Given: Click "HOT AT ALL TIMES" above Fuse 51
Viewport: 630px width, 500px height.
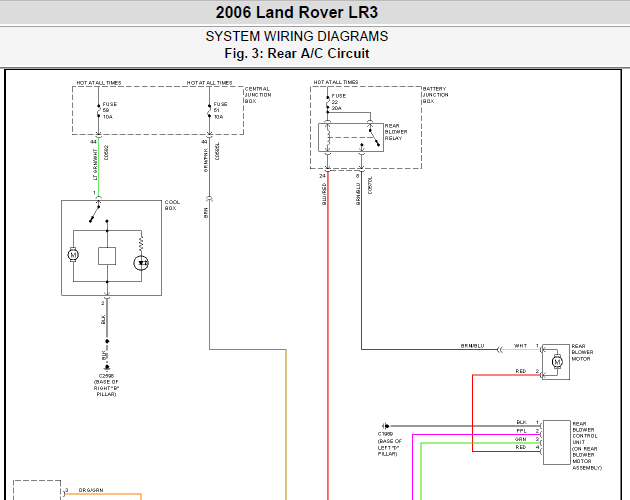Looking at the screenshot, I should tap(209, 83).
